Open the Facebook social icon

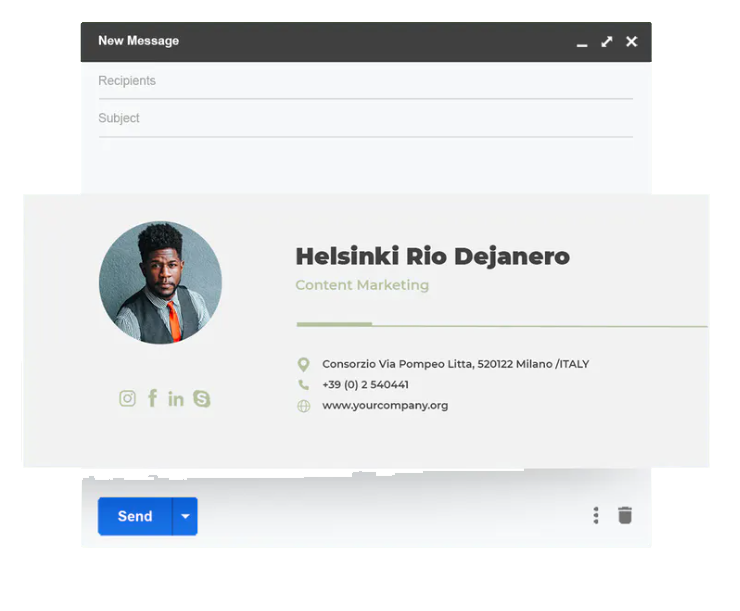click(x=152, y=398)
